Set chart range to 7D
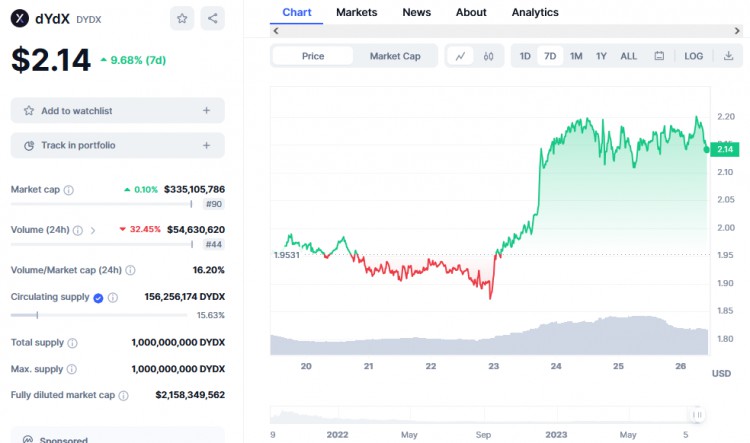Image resolution: width=750 pixels, height=443 pixels. pos(550,56)
